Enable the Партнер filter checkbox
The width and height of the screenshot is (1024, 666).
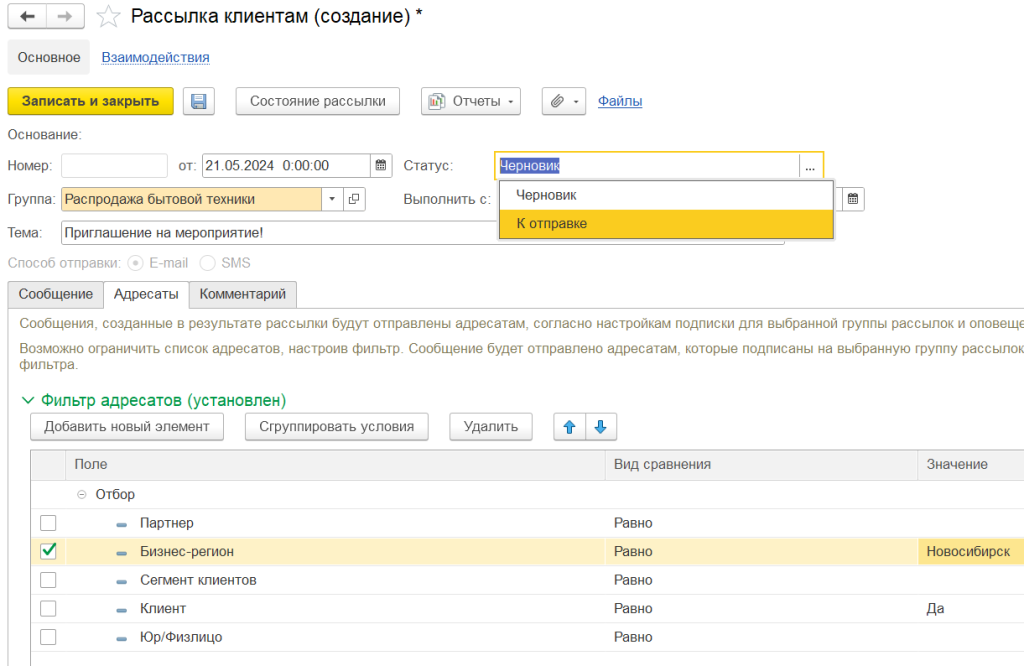pos(48,523)
